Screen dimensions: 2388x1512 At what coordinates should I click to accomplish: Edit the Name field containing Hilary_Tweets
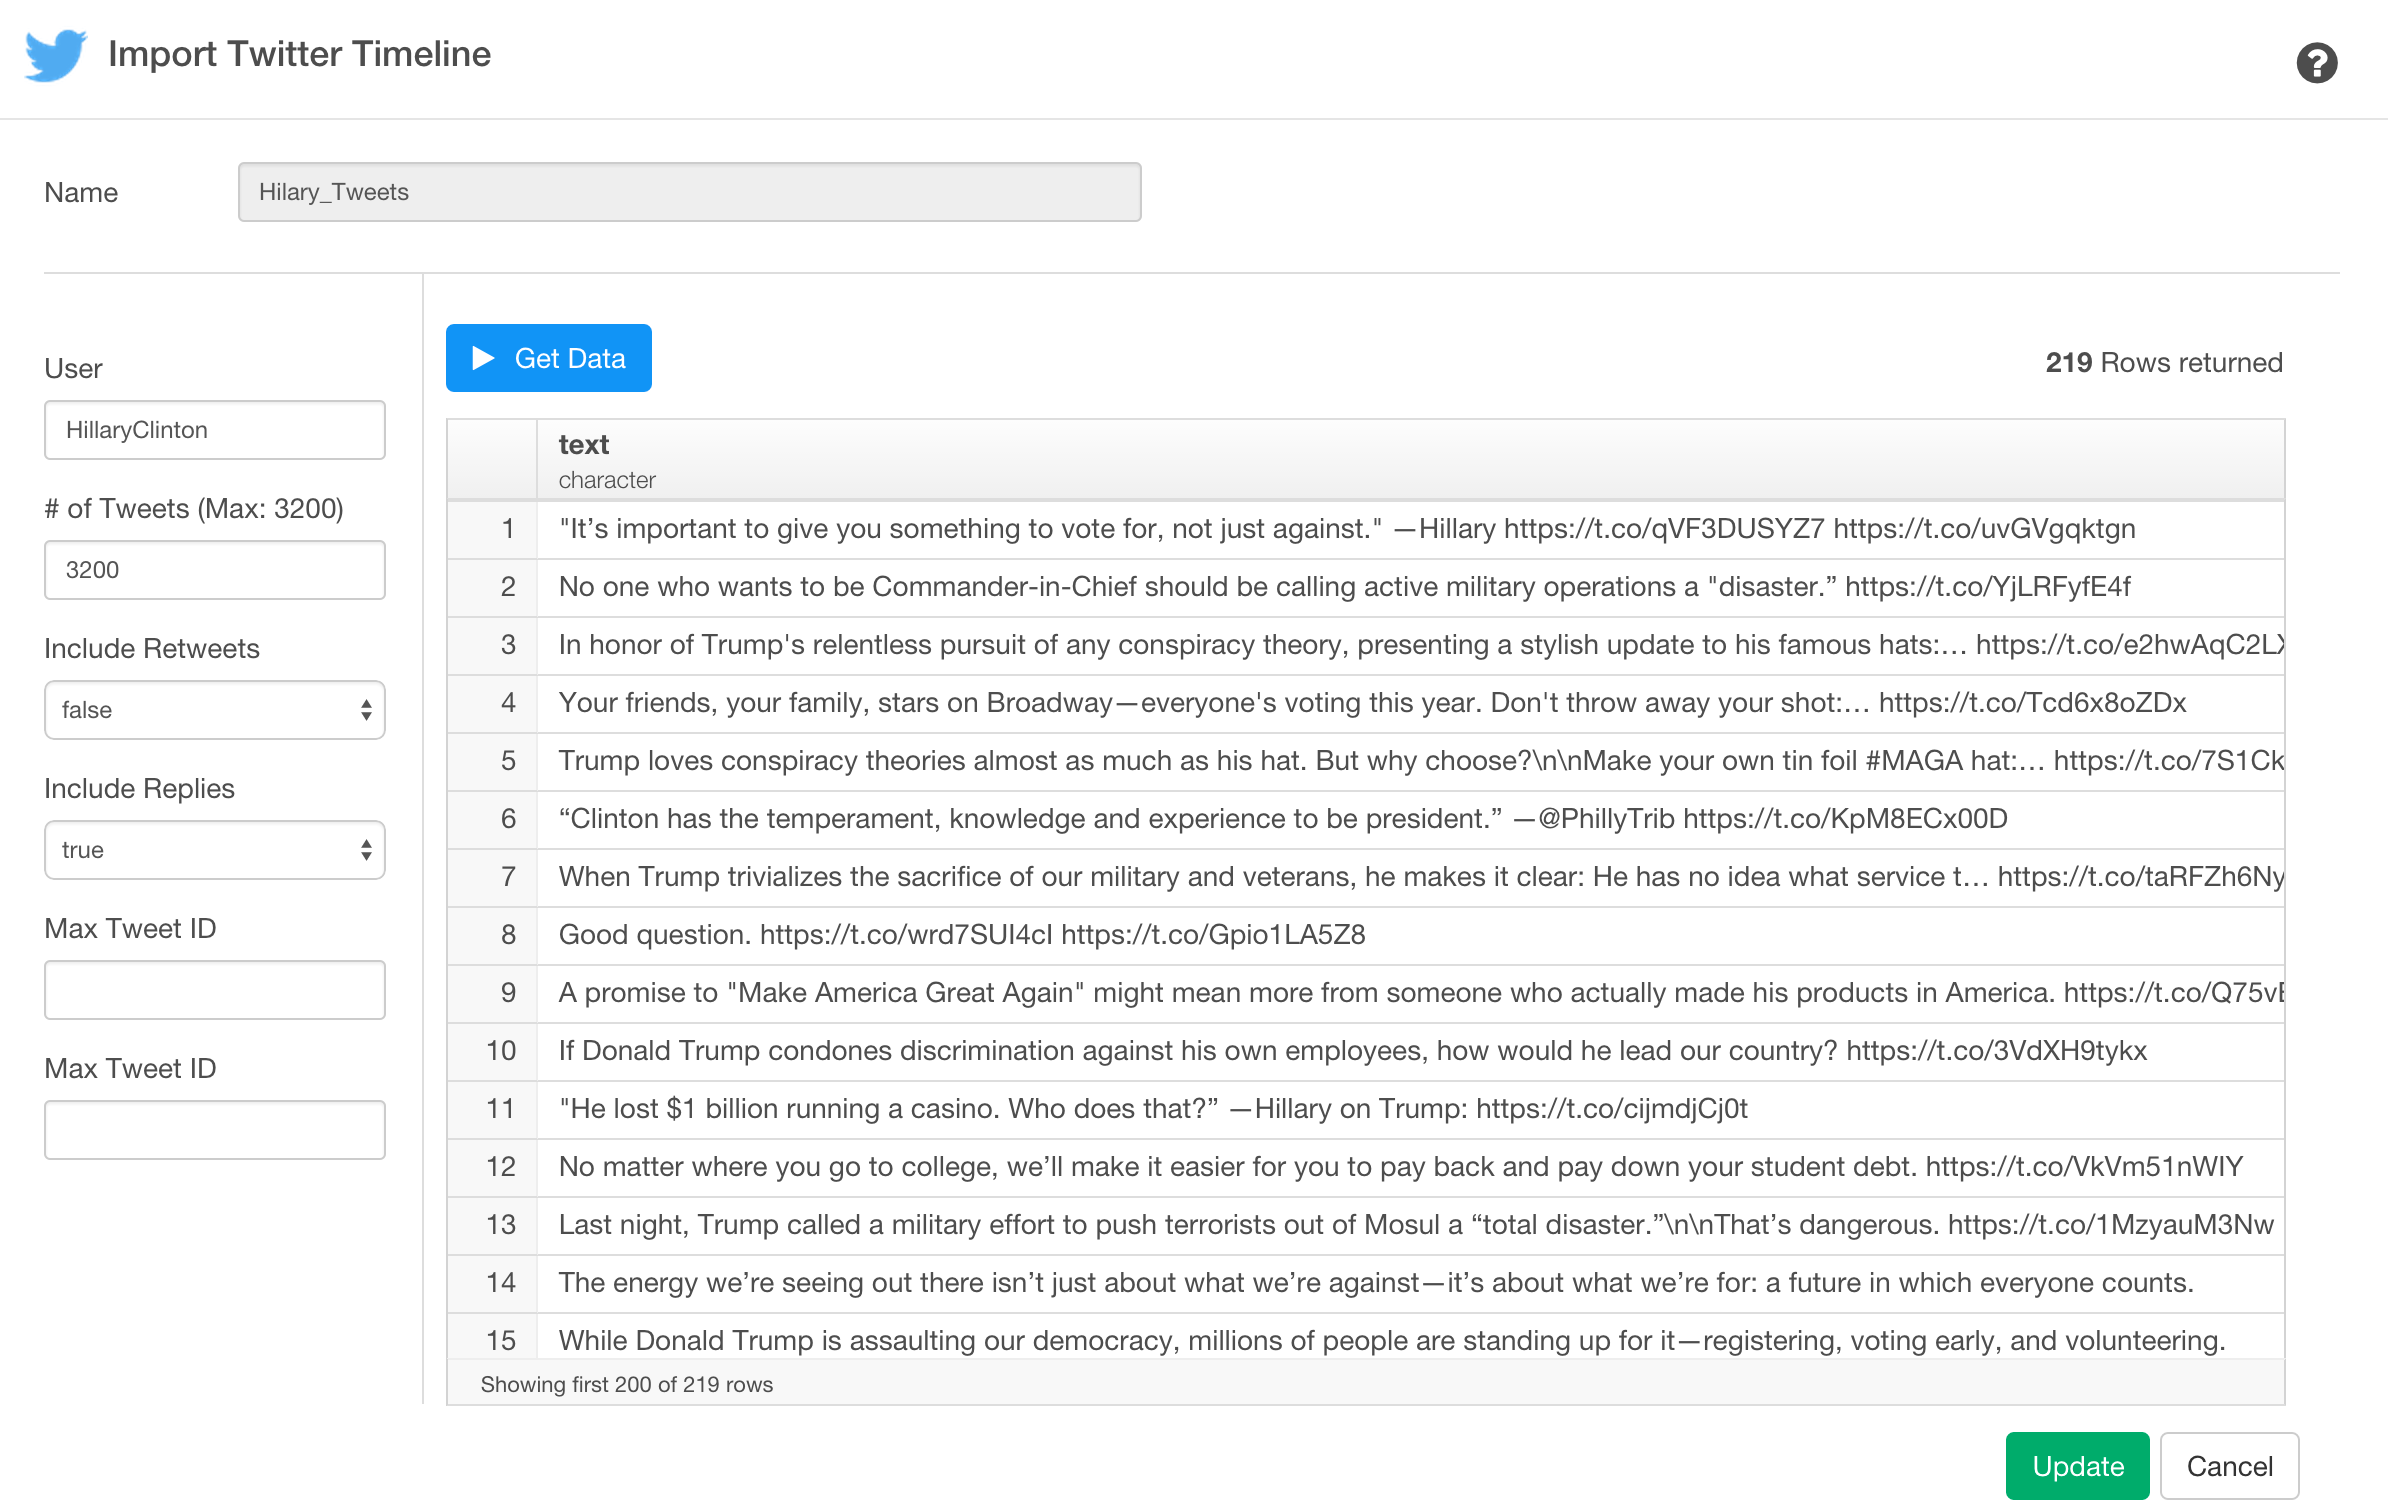click(689, 191)
